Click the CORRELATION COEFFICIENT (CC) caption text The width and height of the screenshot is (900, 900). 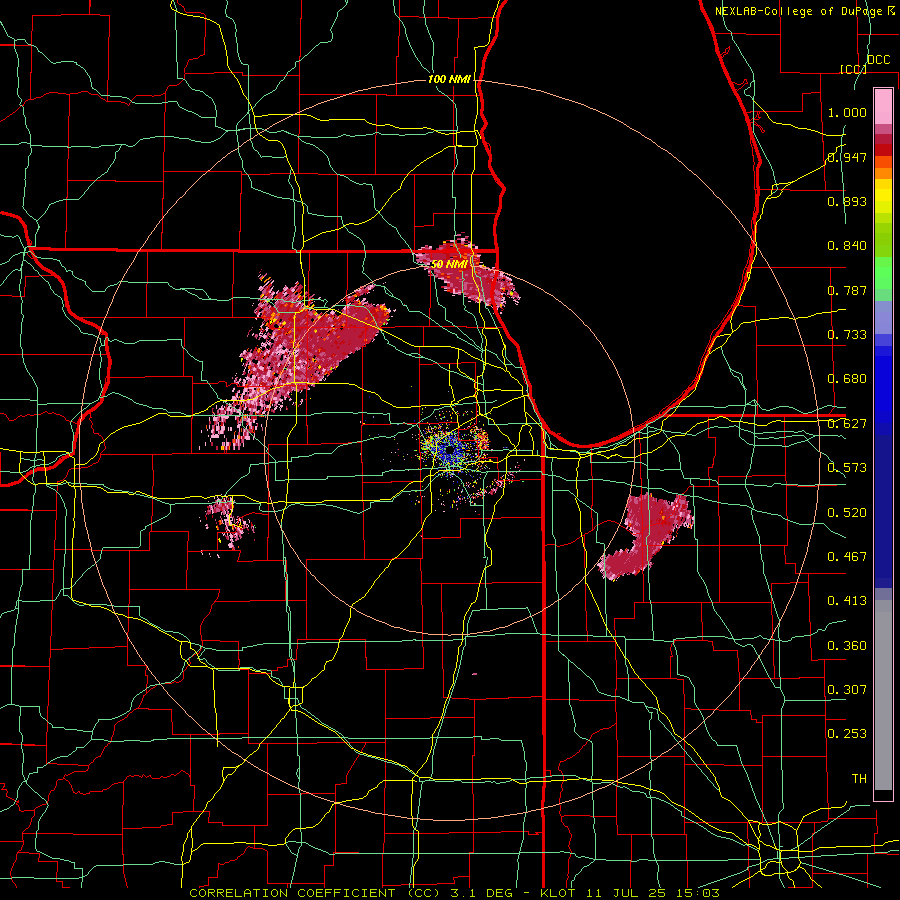tap(315, 893)
